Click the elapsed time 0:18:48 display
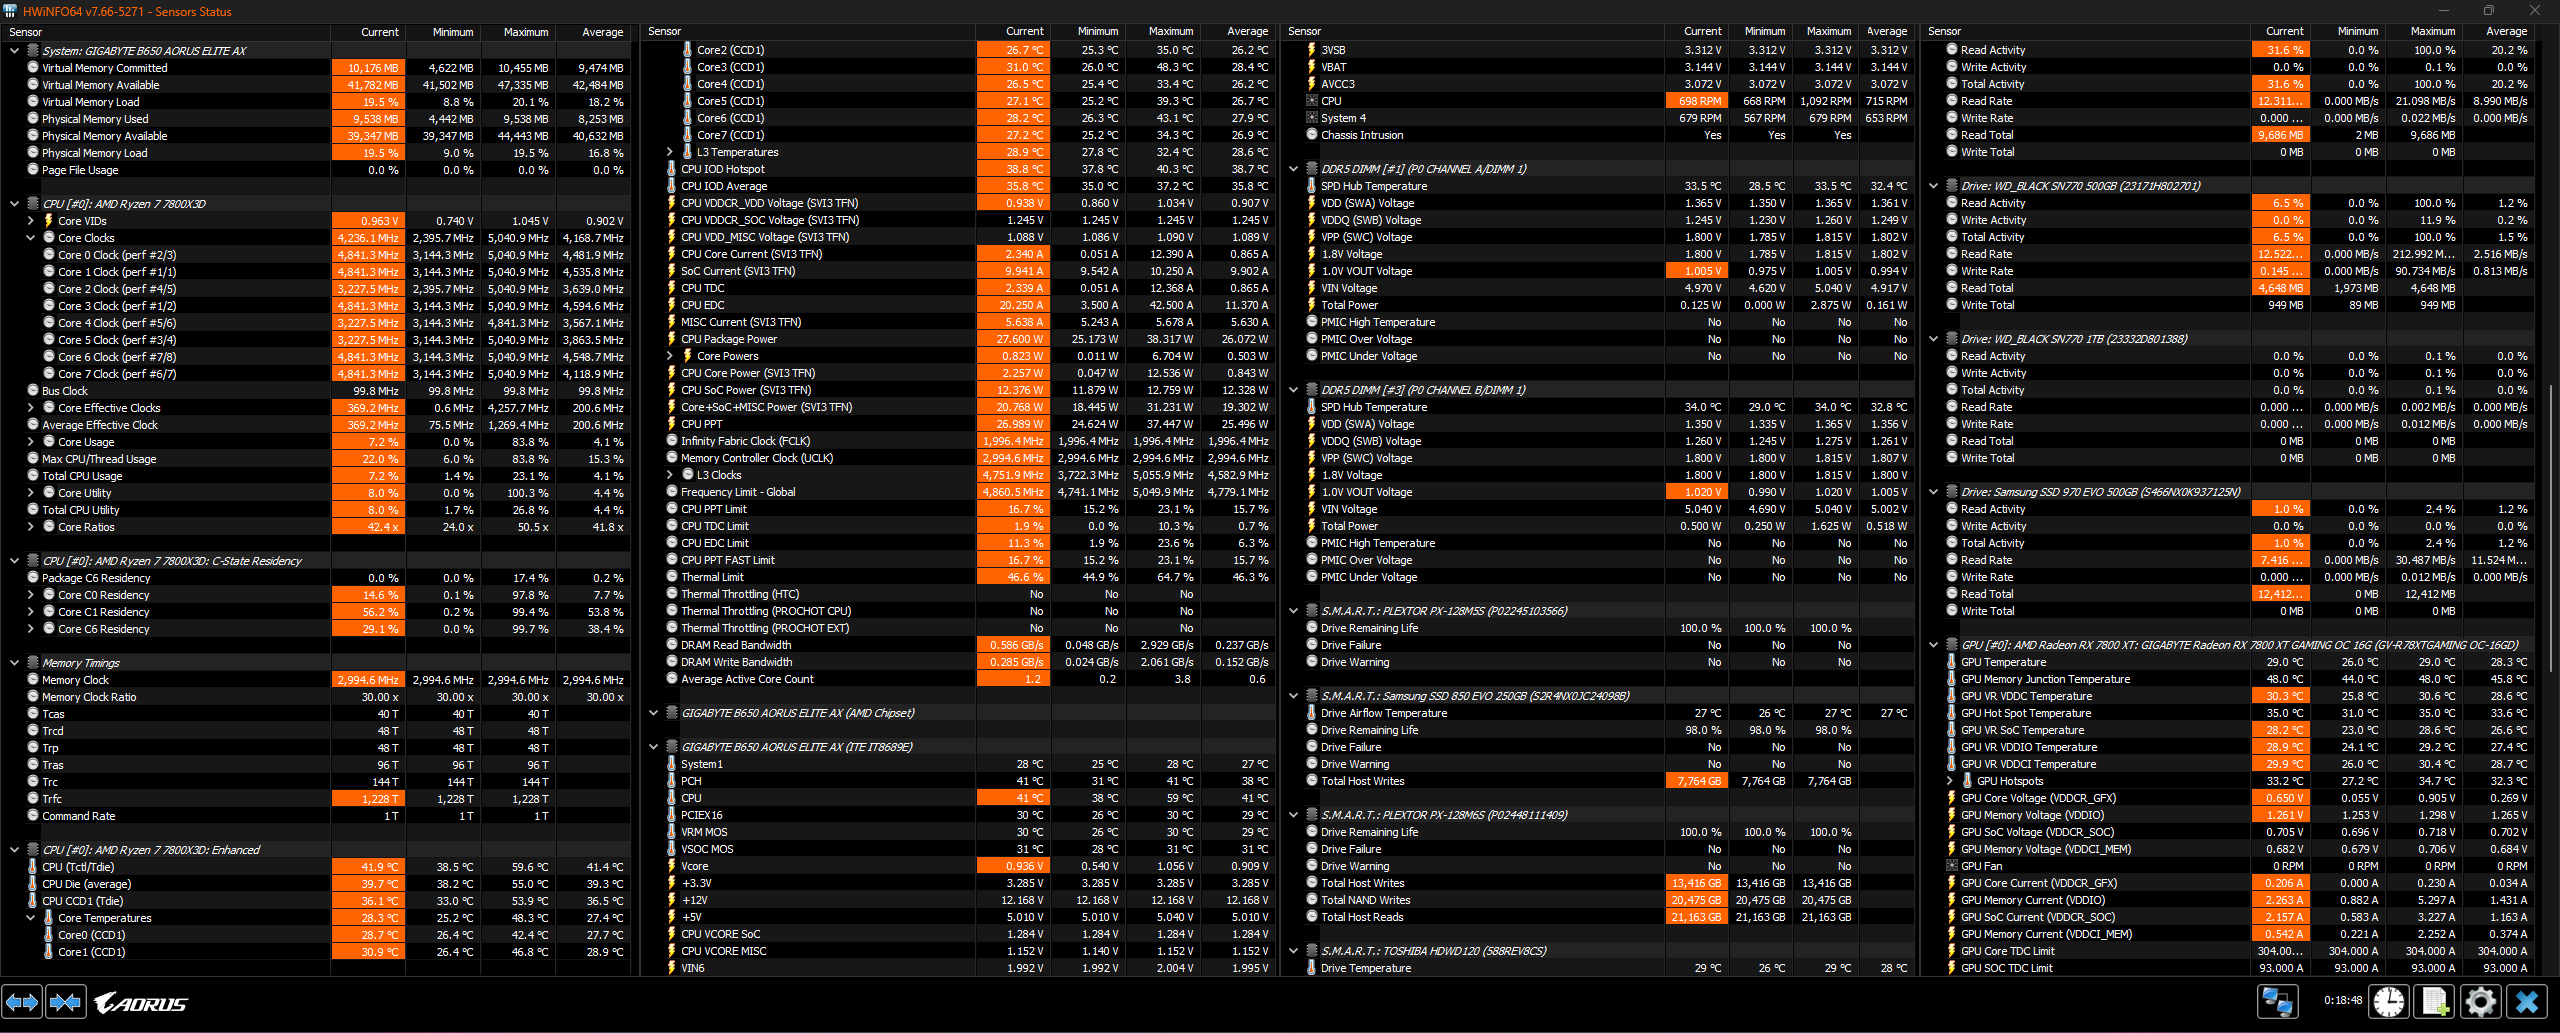 [2343, 1000]
